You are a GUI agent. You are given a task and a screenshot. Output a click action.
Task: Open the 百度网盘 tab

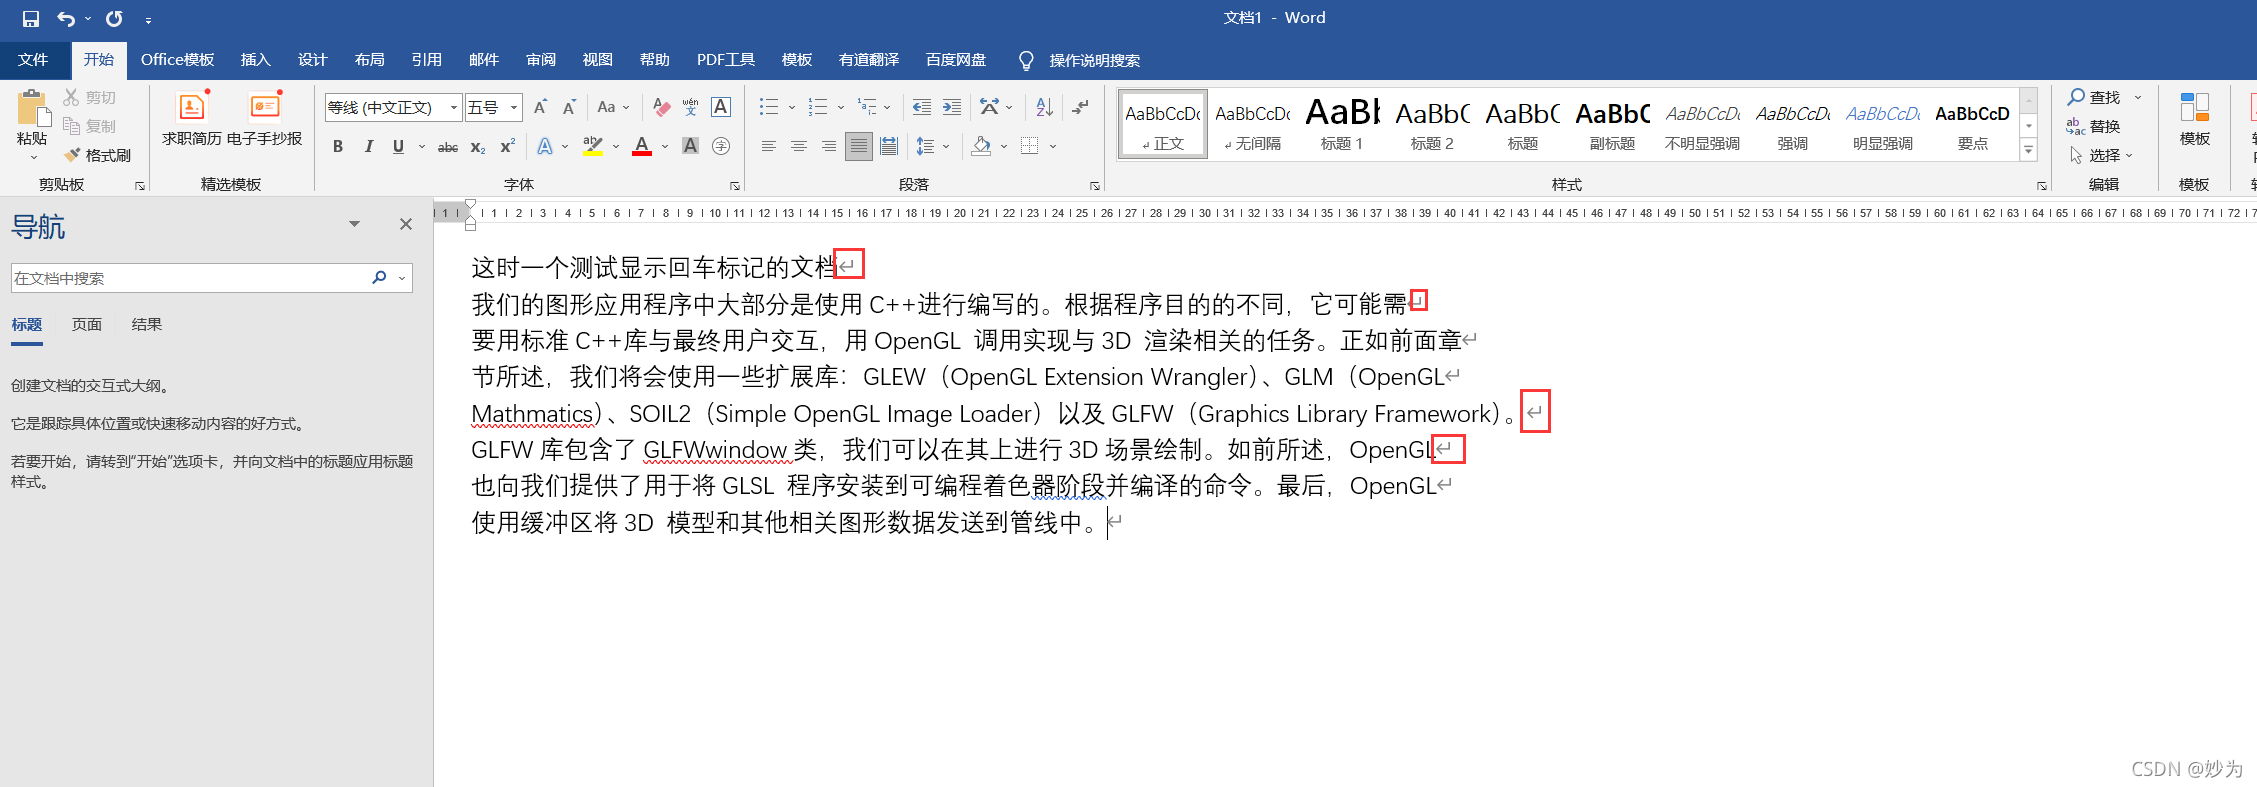[956, 60]
